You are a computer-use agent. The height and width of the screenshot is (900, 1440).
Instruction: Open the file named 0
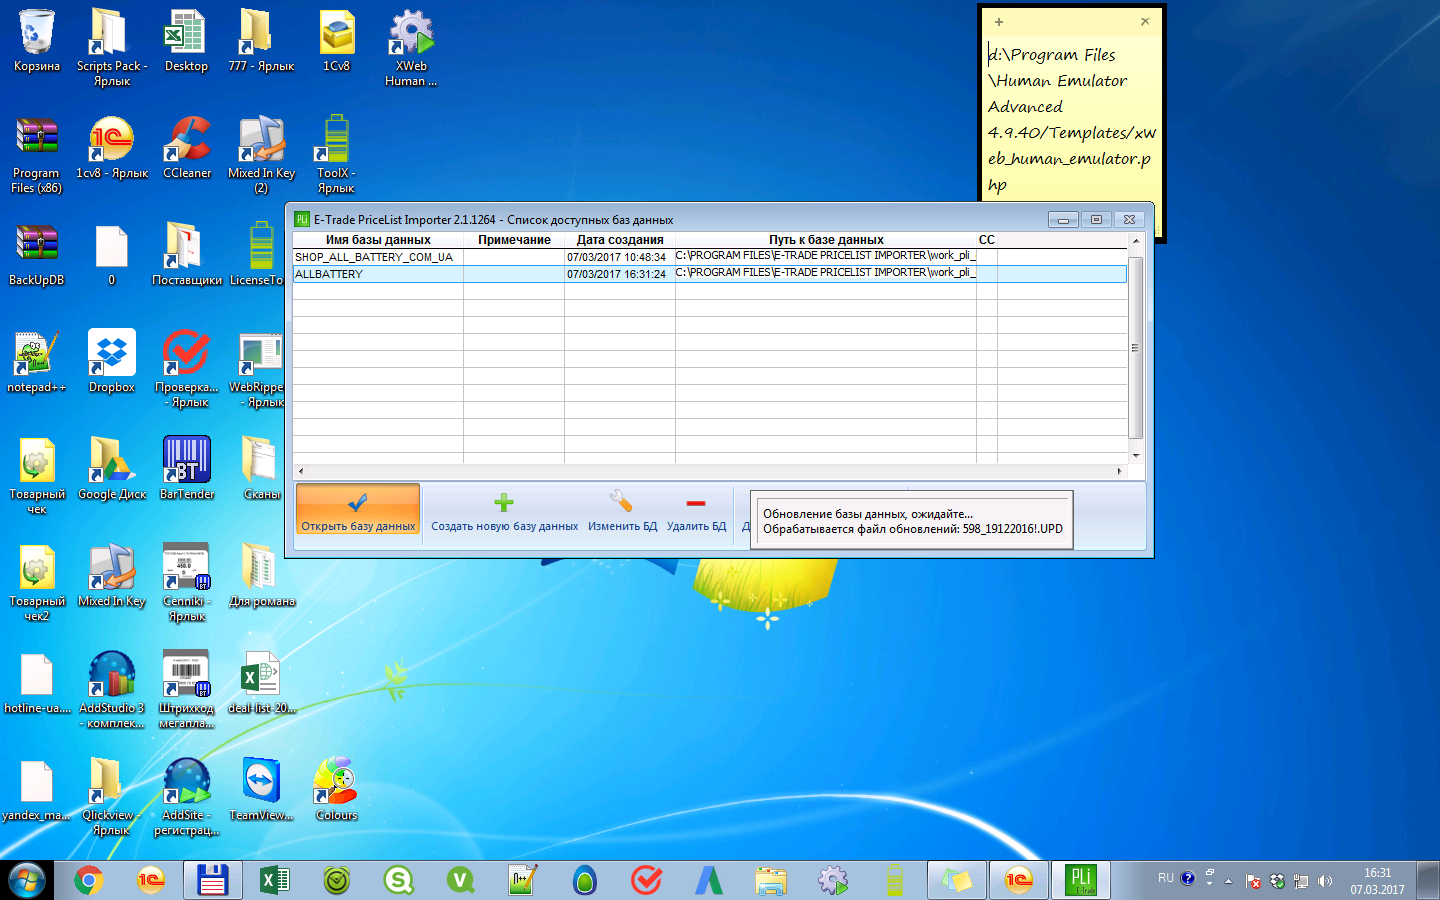(111, 255)
